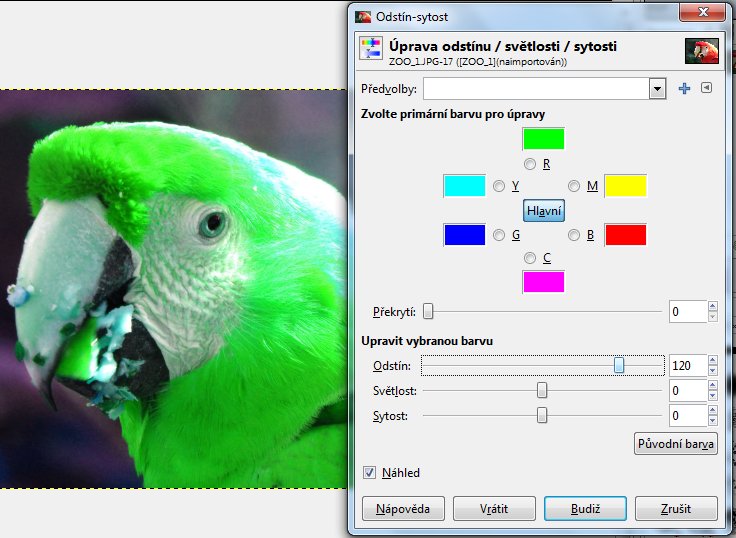Viewport: 736px width, 538px height.
Task: Click the cyan swatch beside Y
Action: (x=465, y=186)
